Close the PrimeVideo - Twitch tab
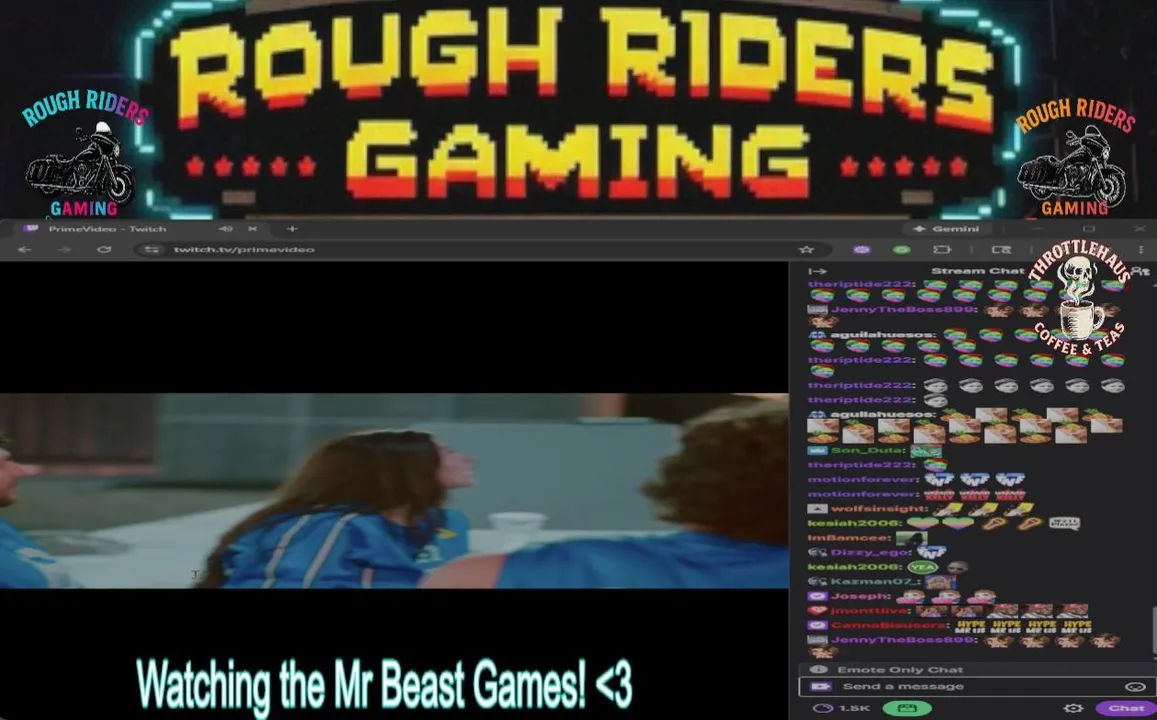 pyautogui.click(x=252, y=229)
